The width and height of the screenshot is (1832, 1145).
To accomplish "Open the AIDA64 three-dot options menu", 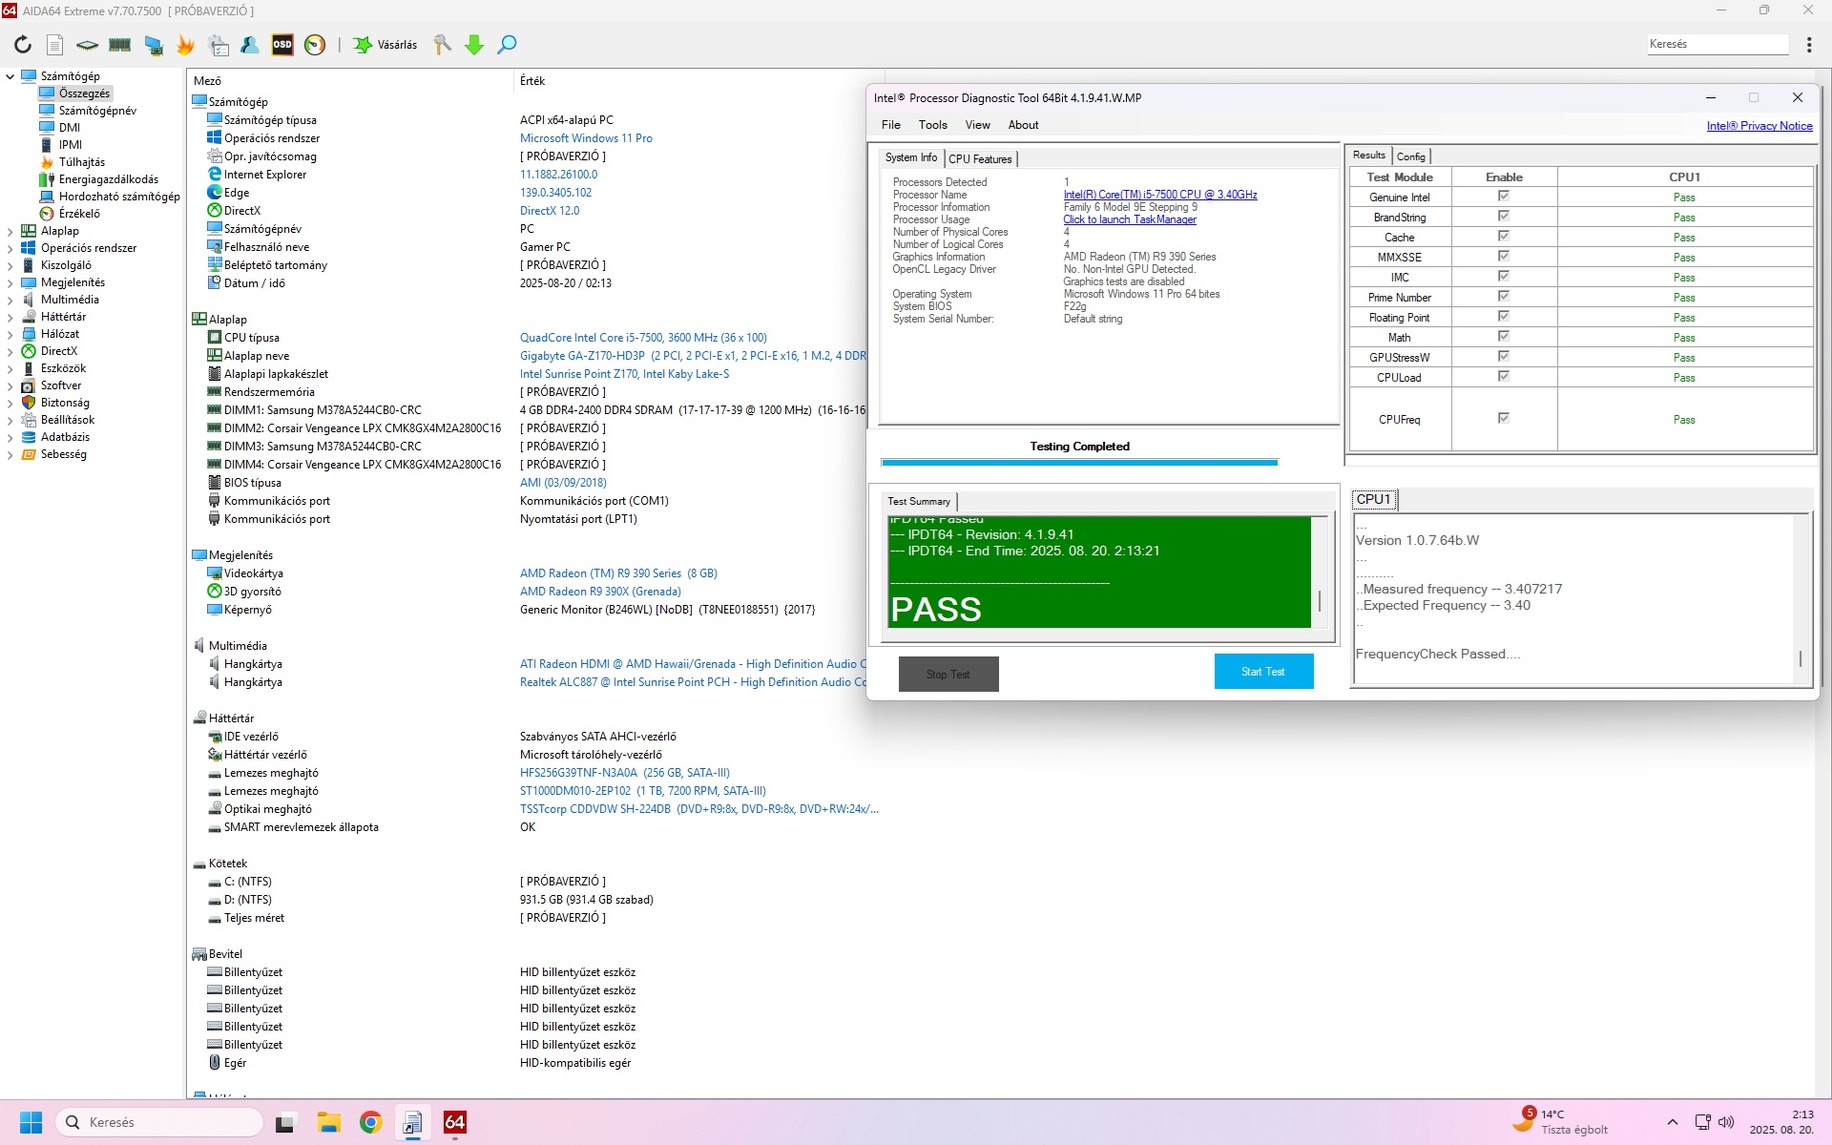I will tap(1809, 45).
